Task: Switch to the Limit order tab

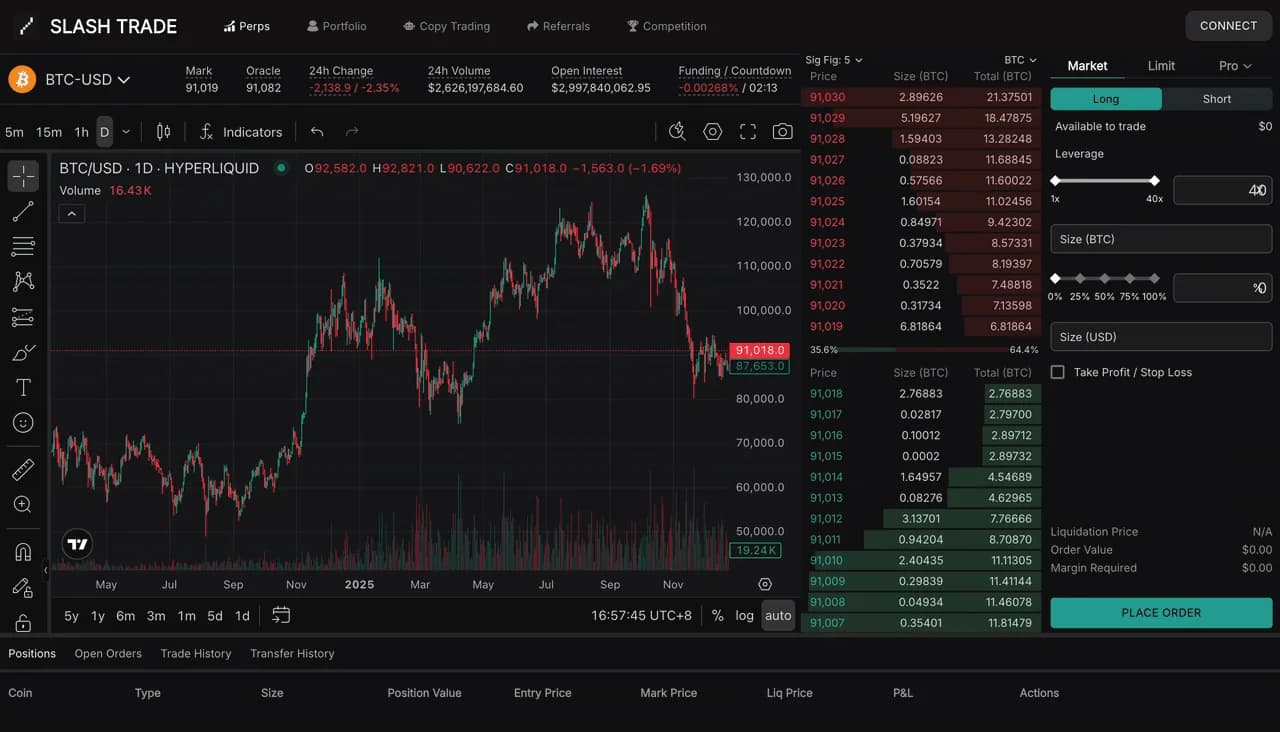Action: coord(1161,66)
